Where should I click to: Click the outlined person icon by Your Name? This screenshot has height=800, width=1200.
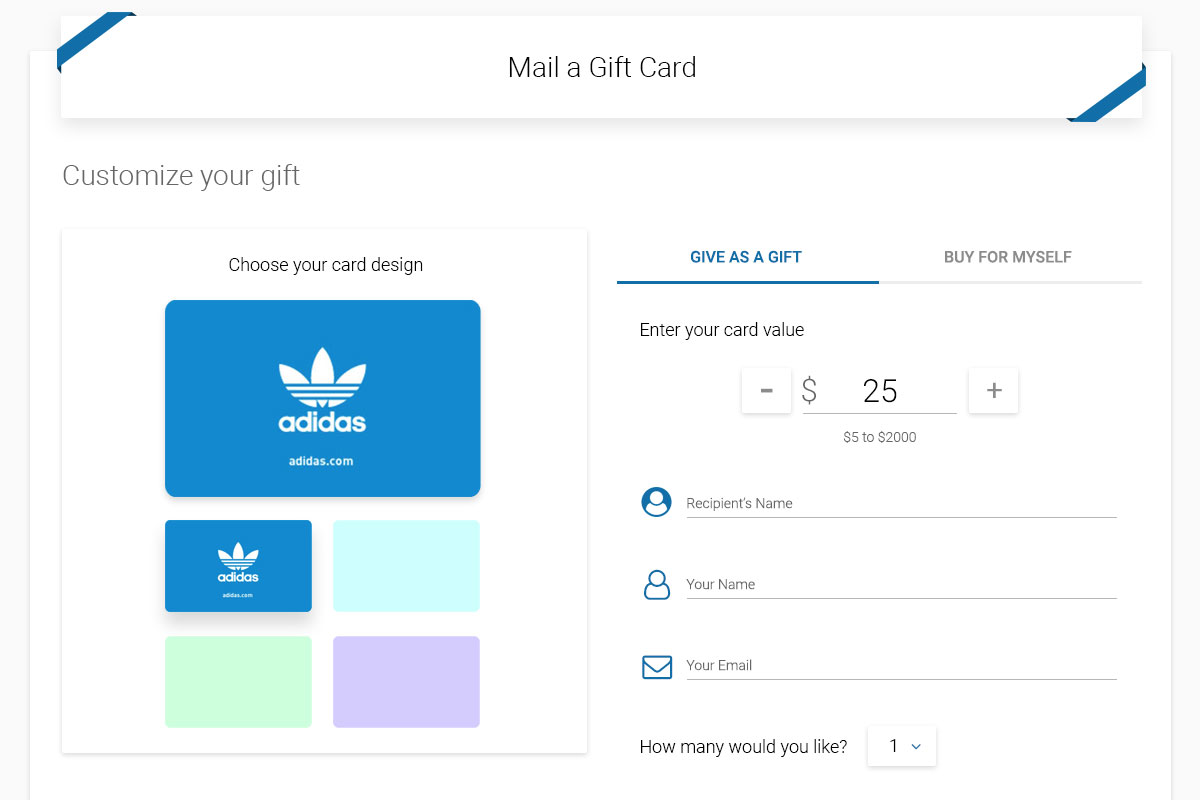(657, 584)
